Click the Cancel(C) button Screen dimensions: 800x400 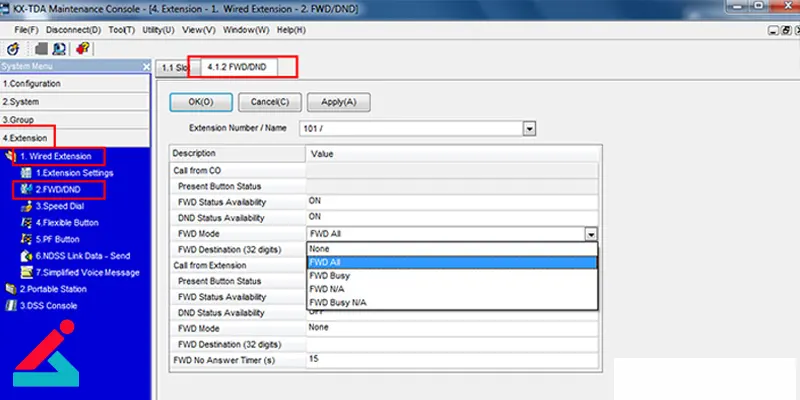click(270, 102)
